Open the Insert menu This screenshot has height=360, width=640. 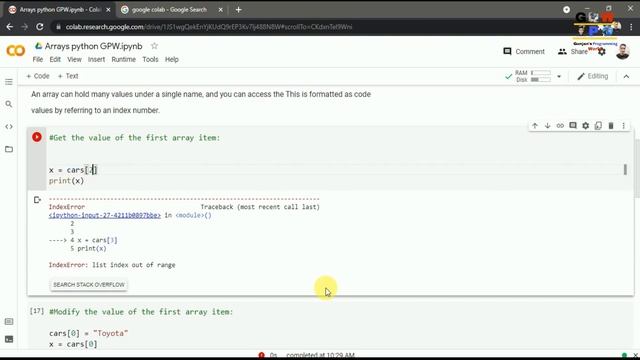pyautogui.click(x=96, y=60)
